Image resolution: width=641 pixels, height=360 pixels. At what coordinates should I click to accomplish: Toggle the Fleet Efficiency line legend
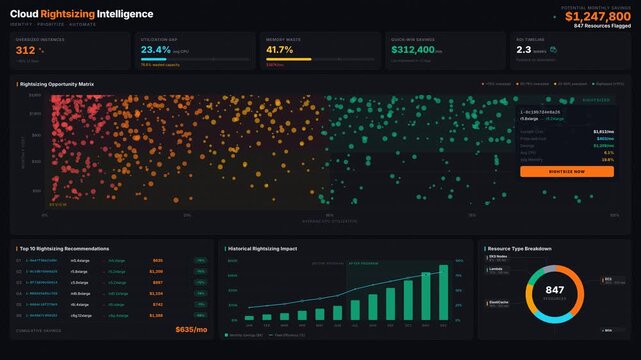pos(287,335)
